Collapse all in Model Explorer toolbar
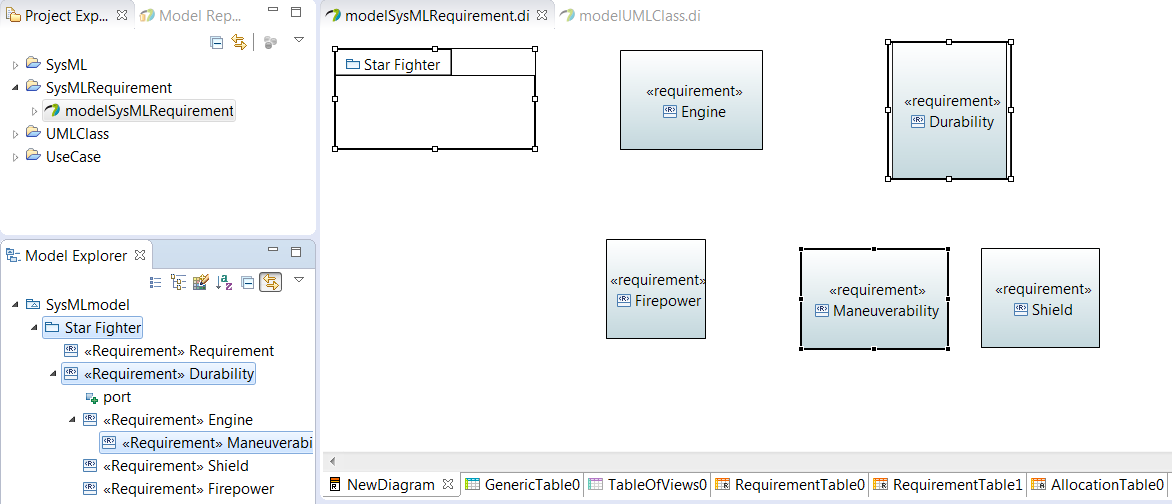The height and width of the screenshot is (504, 1172). coord(247,283)
